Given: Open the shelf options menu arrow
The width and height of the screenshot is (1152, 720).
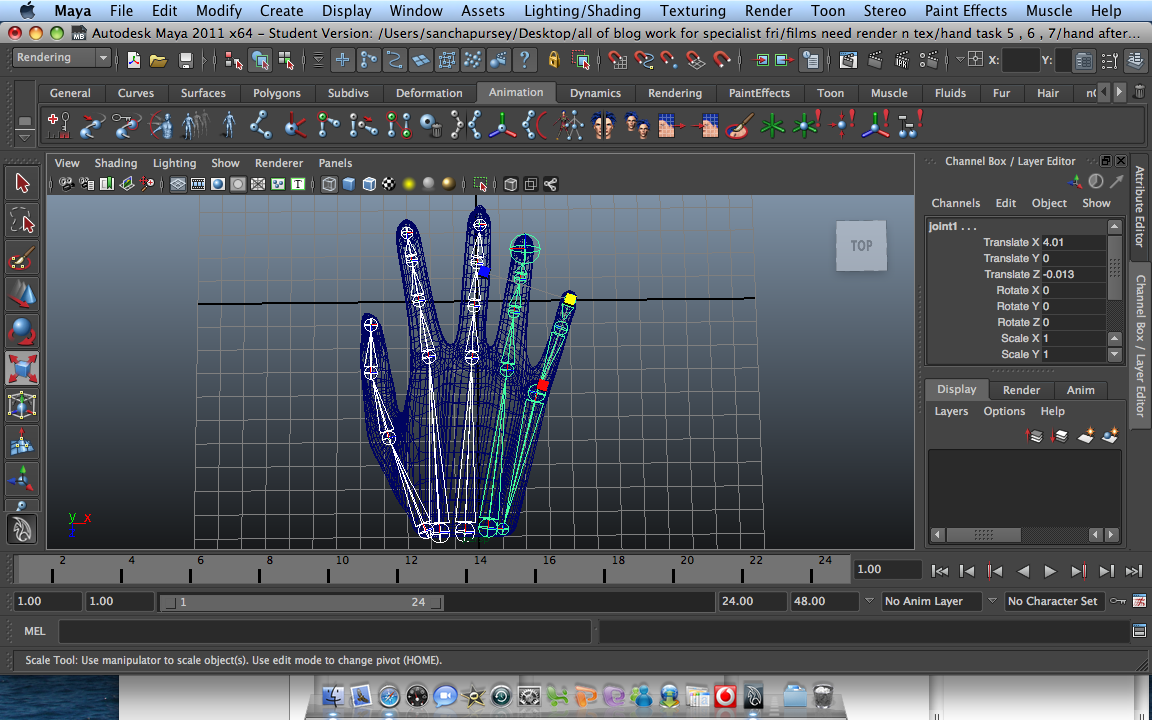Looking at the screenshot, I should point(24,137).
